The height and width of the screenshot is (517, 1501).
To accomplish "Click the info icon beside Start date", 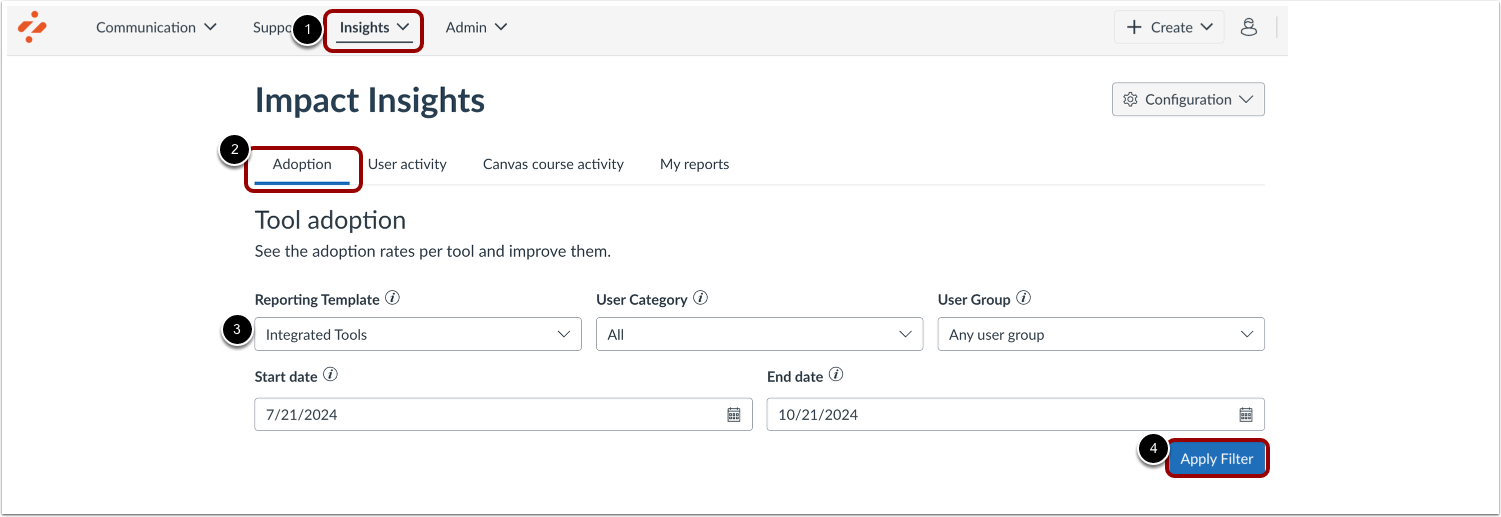I will pyautogui.click(x=331, y=376).
